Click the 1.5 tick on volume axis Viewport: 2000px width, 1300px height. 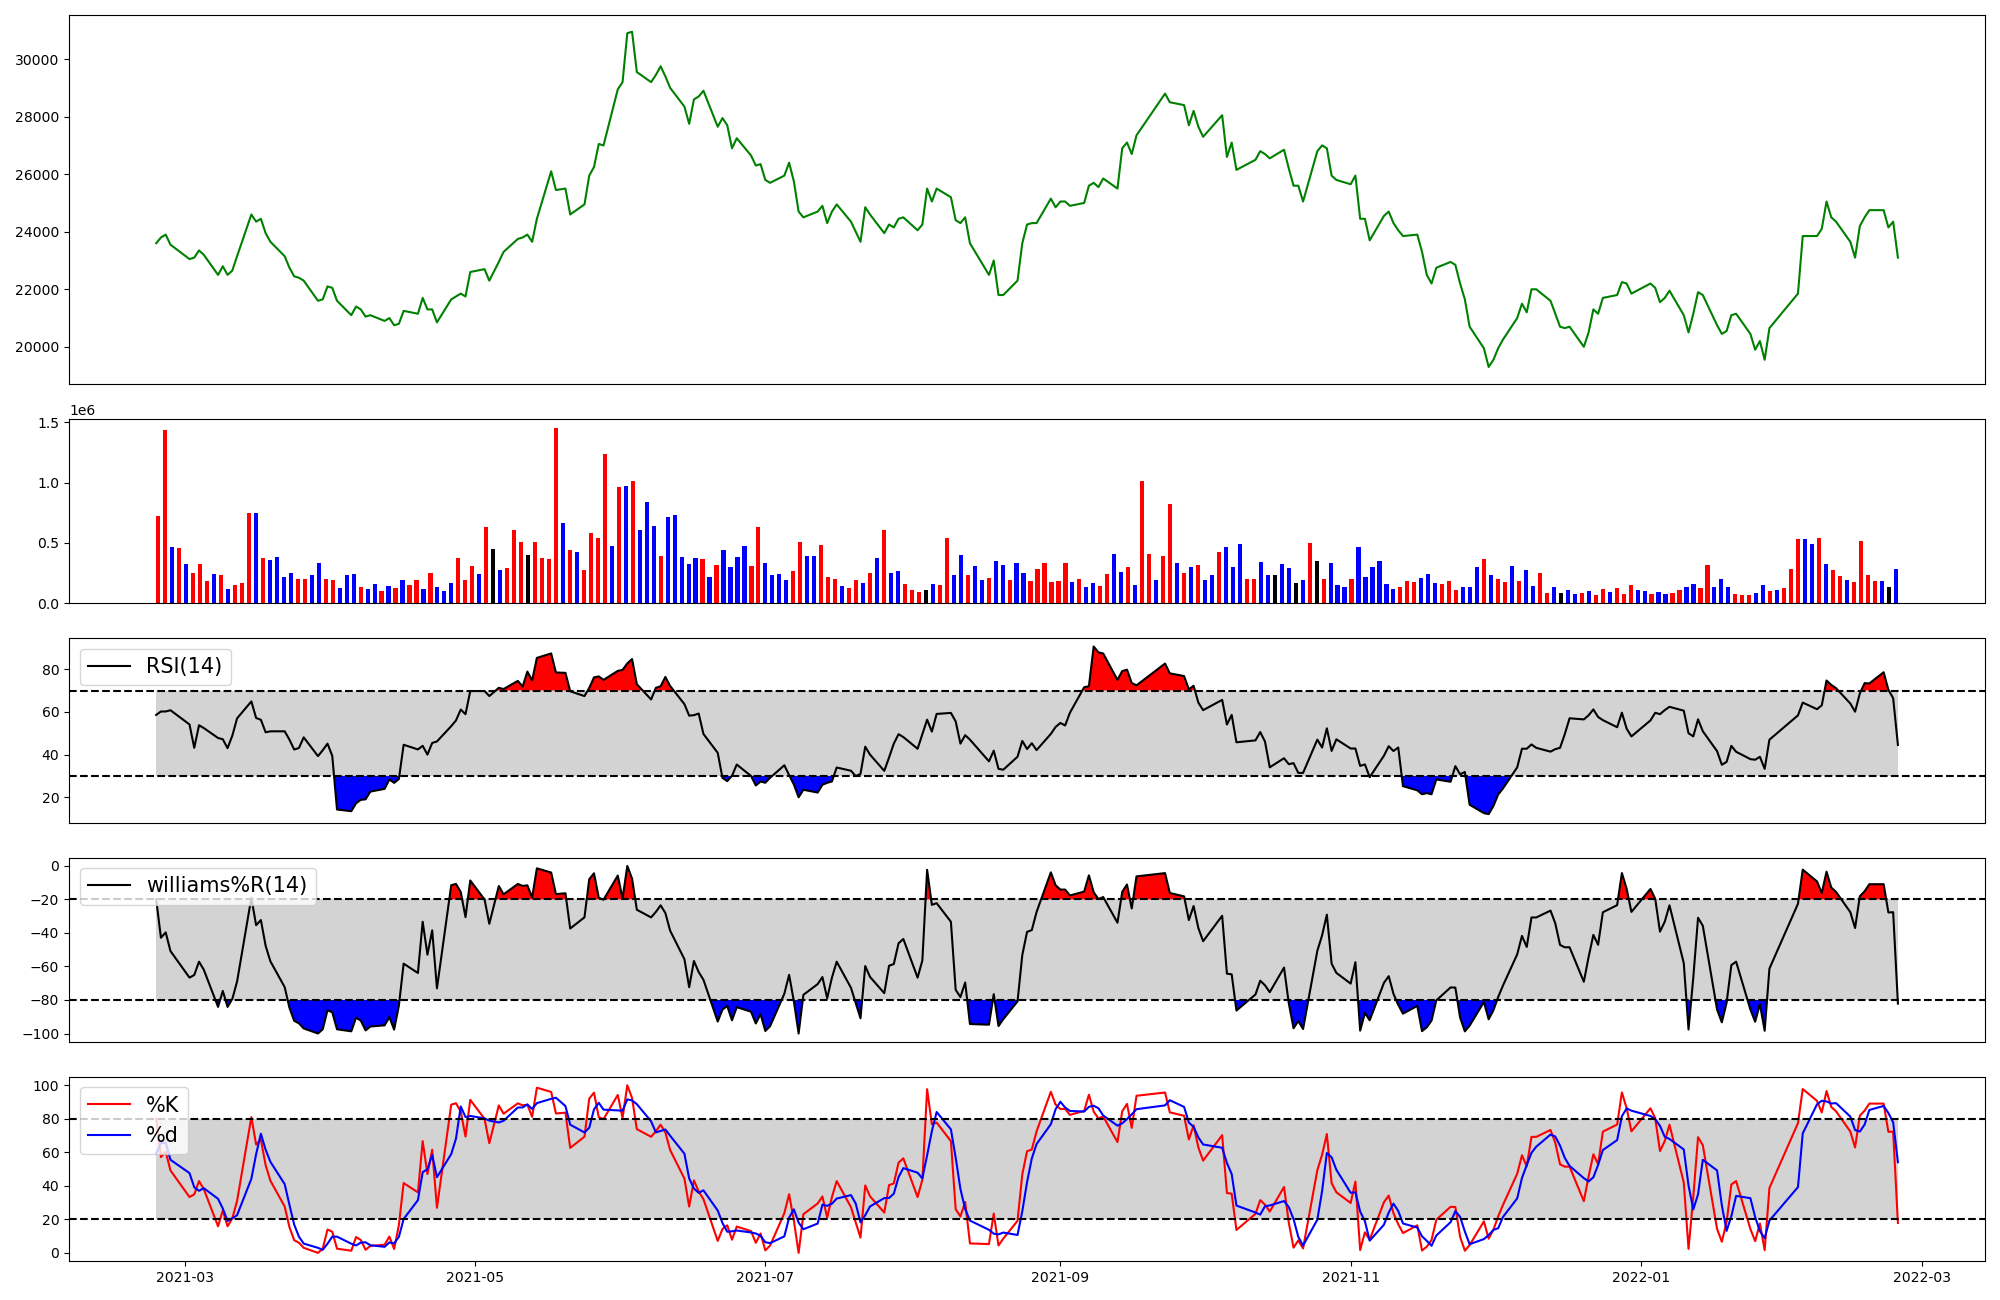click(48, 423)
